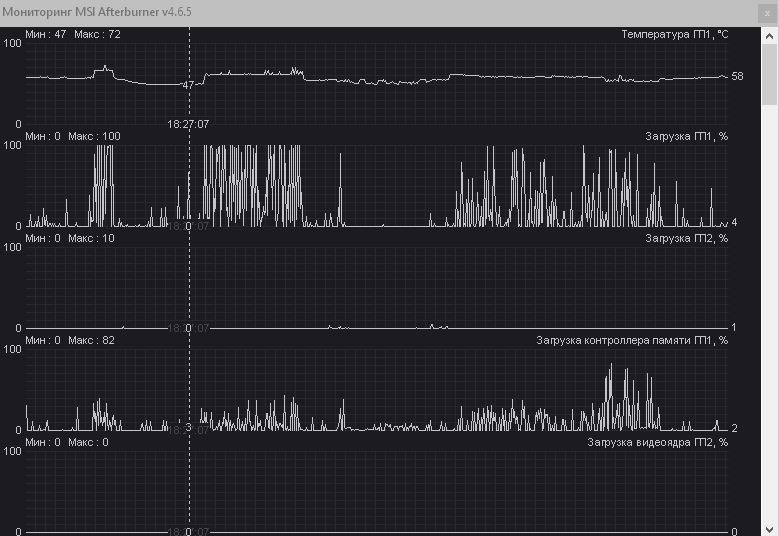This screenshot has width=779, height=536.
Task: Select the "Загрузка контроллера памяти ГП1" graph title
Action: coord(632,340)
